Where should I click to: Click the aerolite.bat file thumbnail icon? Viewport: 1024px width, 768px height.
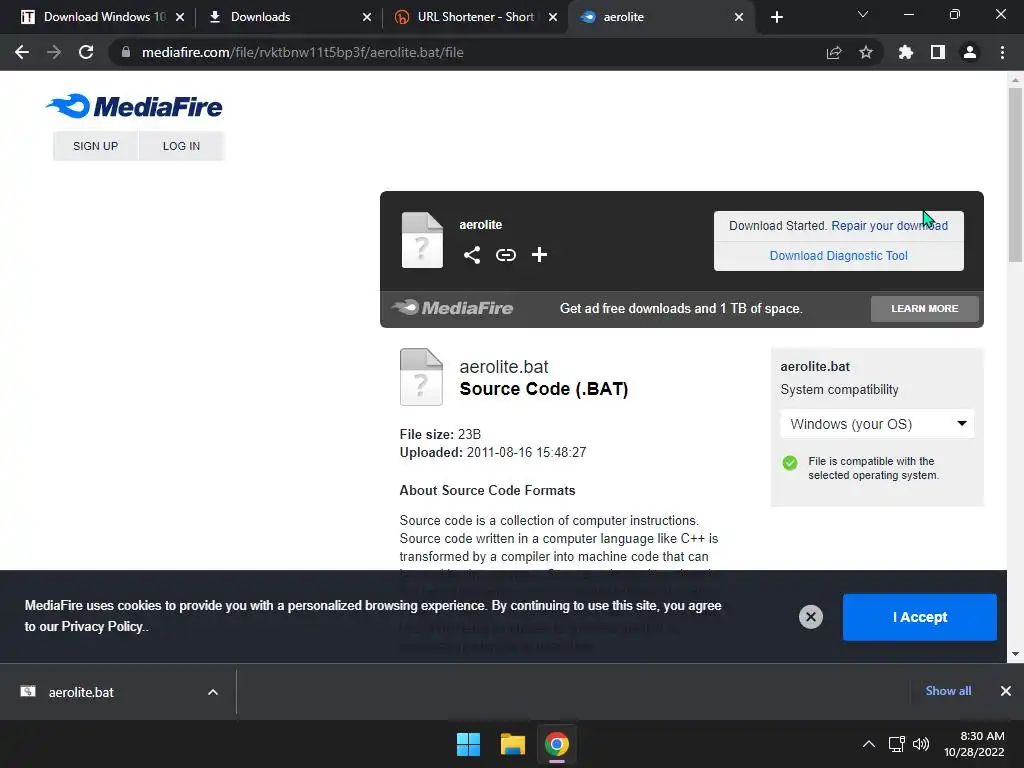tap(421, 377)
